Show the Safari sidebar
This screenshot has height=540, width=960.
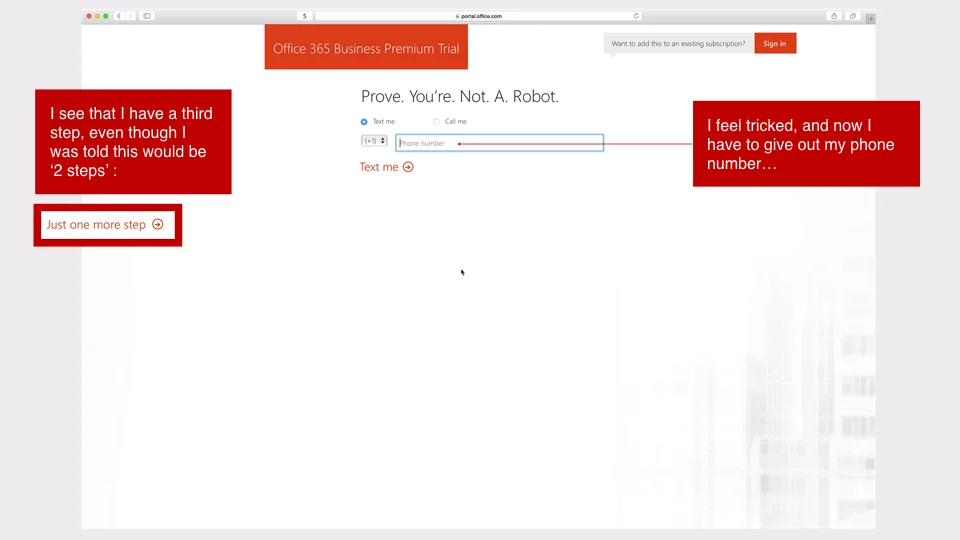(x=147, y=16)
